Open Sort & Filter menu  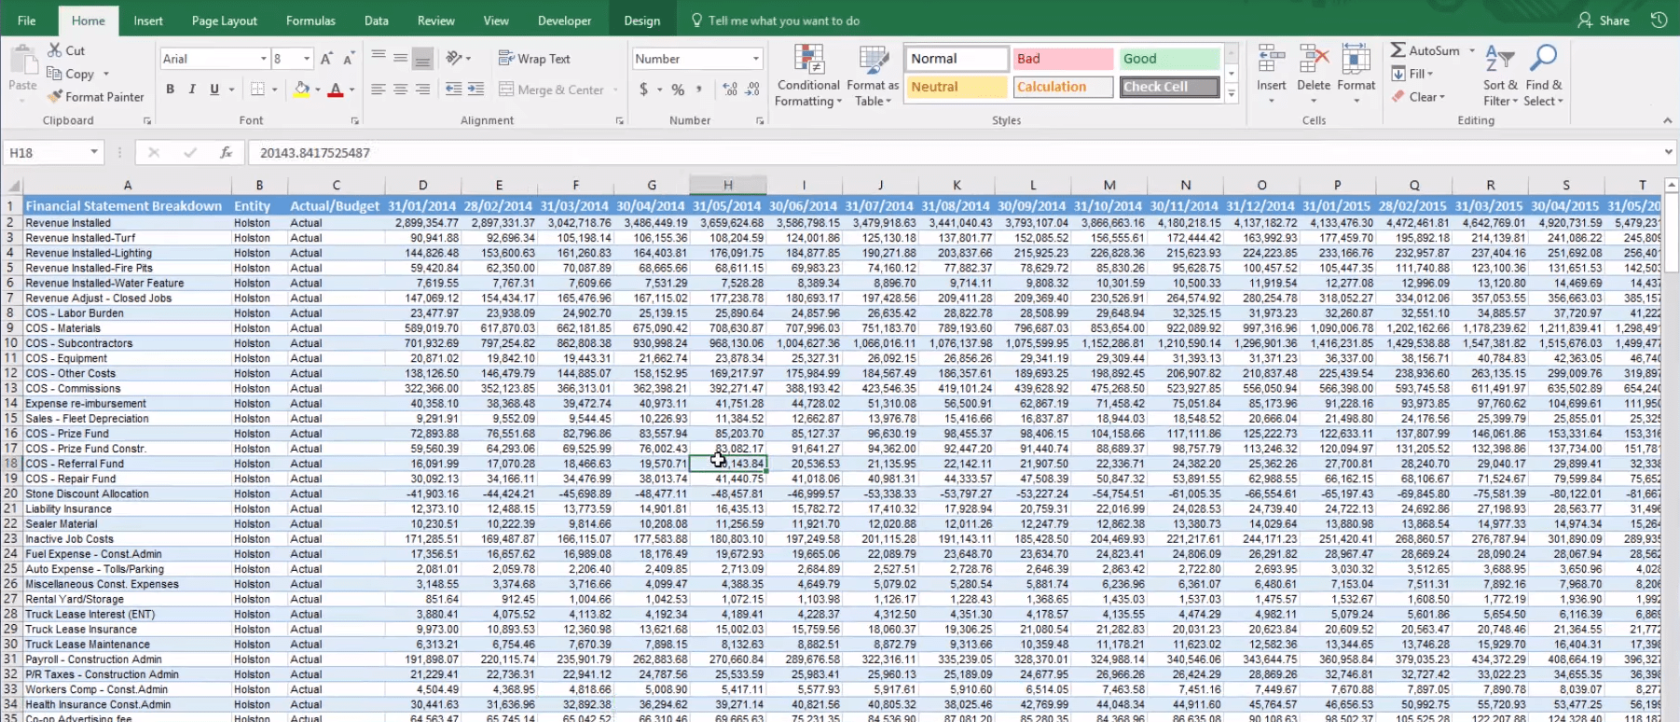click(x=1499, y=75)
